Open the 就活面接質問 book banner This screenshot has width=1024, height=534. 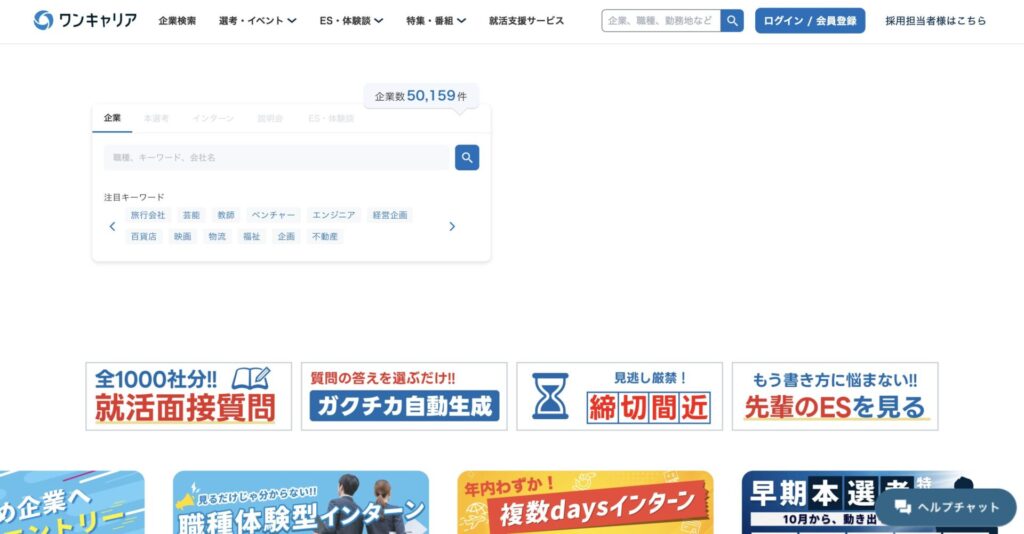pyautogui.click(x=189, y=396)
